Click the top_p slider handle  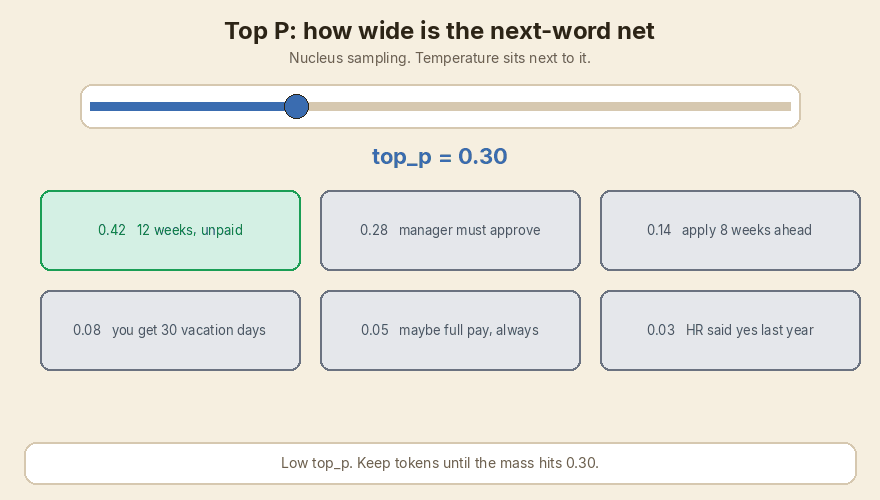click(296, 107)
